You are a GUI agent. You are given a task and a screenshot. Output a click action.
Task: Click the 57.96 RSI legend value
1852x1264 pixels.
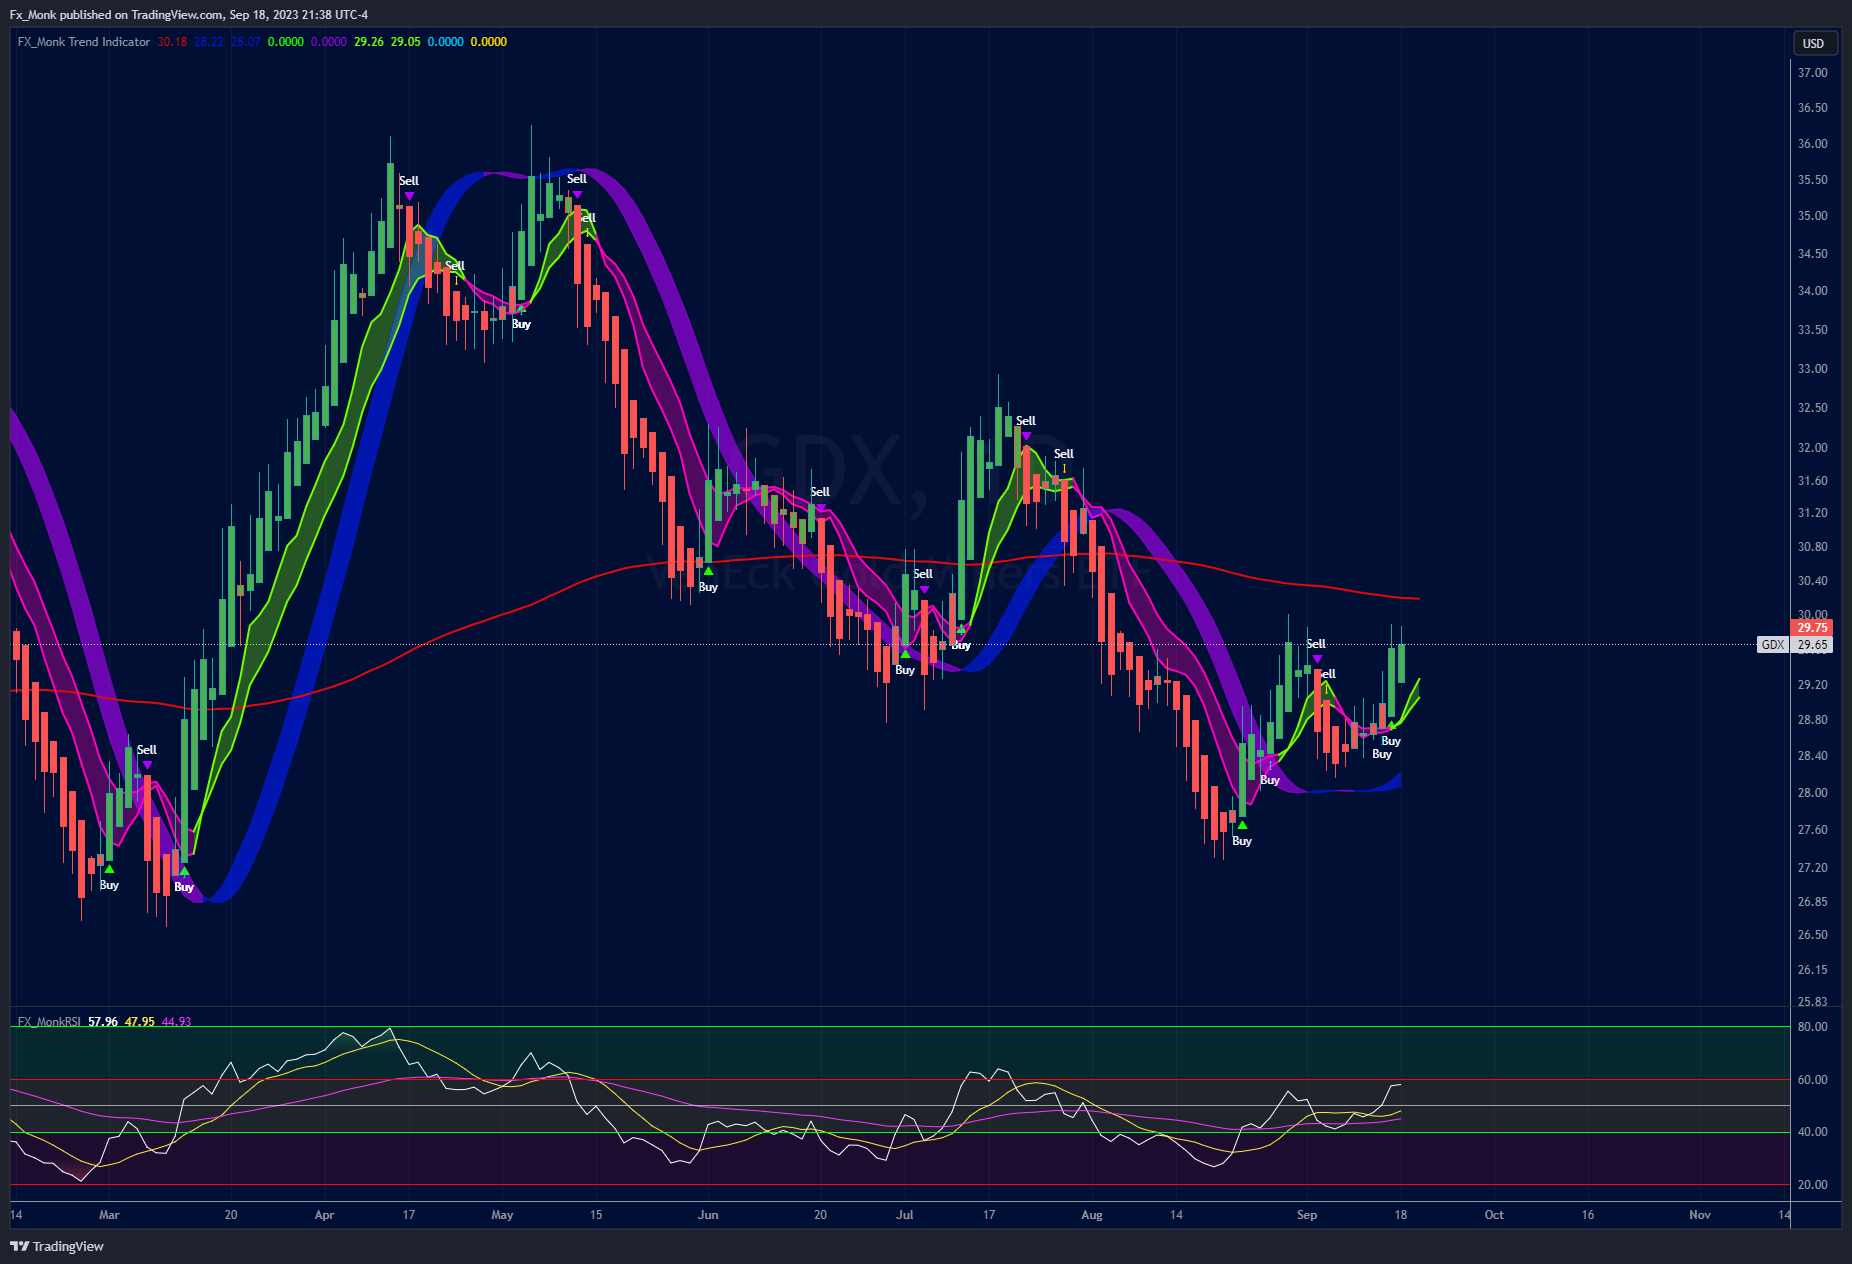pyautogui.click(x=103, y=1022)
